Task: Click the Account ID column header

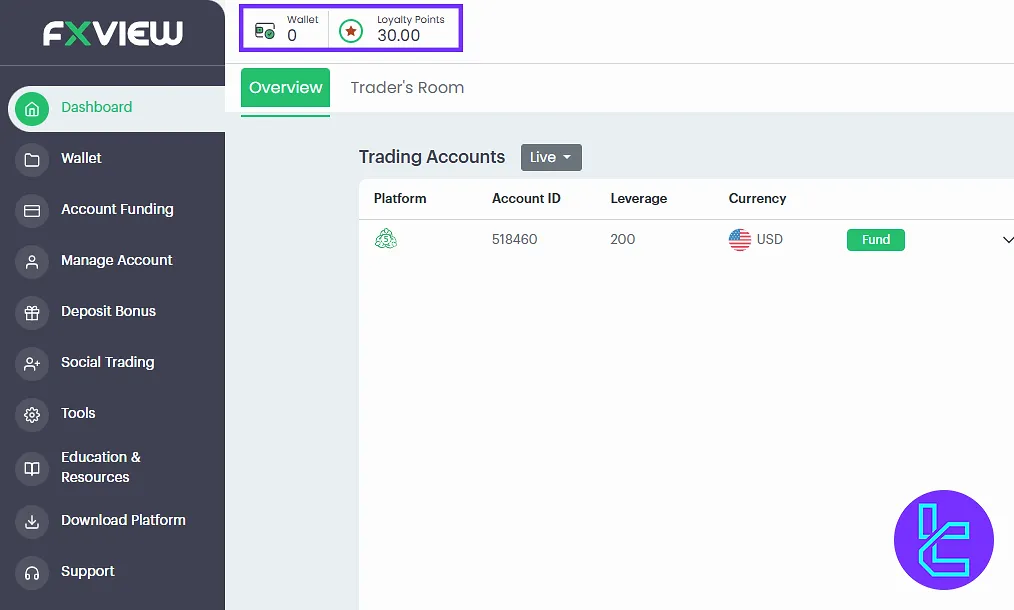Action: 526,199
